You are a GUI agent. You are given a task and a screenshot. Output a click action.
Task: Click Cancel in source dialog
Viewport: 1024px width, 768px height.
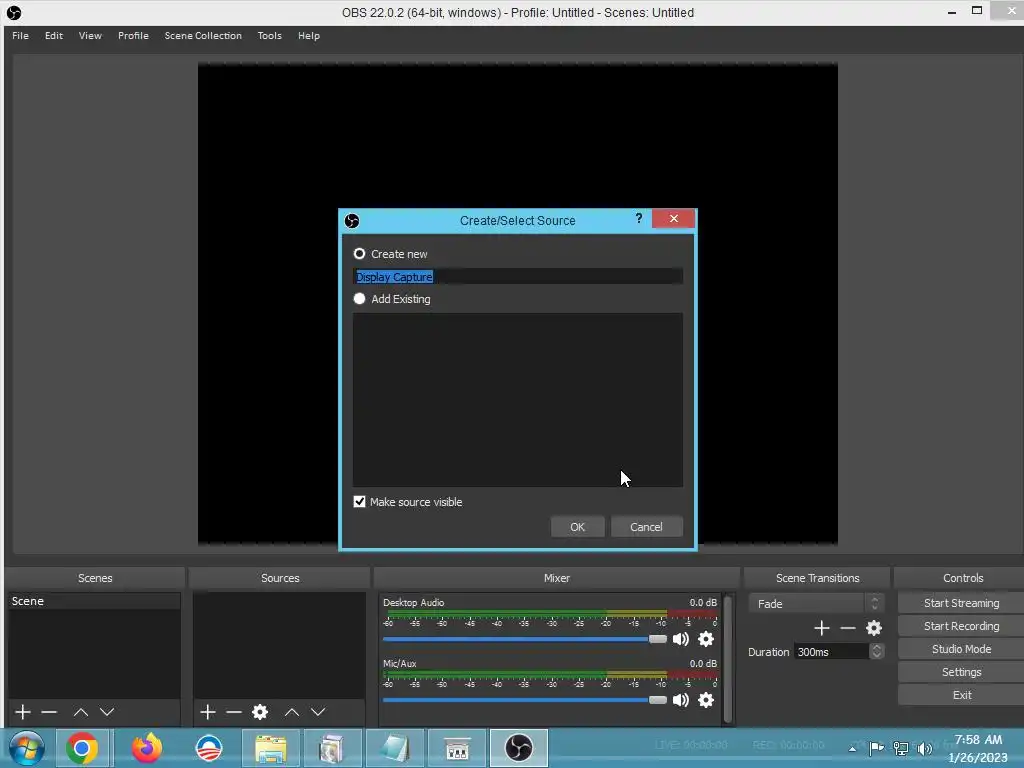tap(646, 527)
